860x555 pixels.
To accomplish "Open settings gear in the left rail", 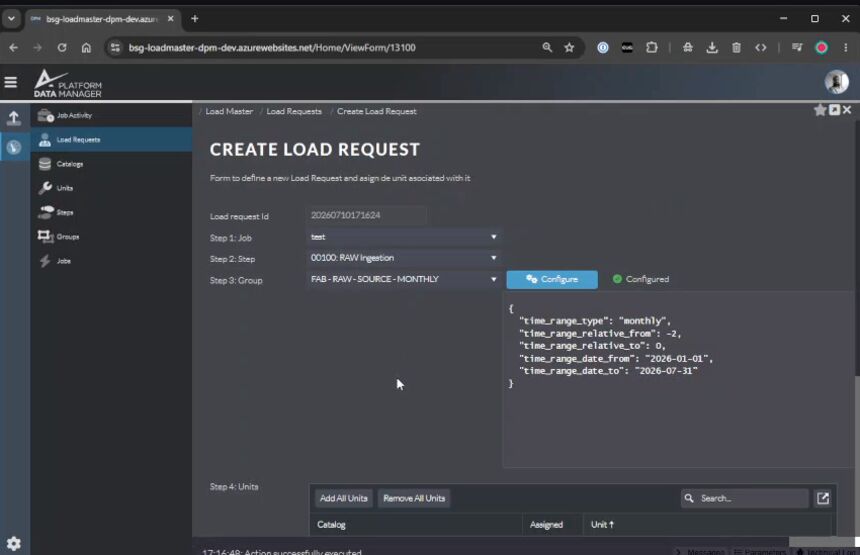I will point(14,543).
